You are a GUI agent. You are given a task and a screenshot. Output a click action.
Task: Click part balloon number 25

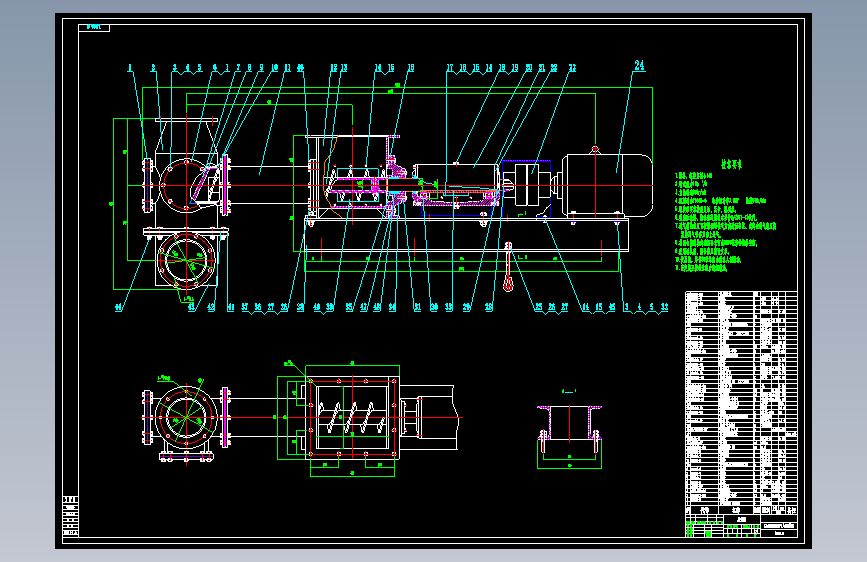(539, 307)
